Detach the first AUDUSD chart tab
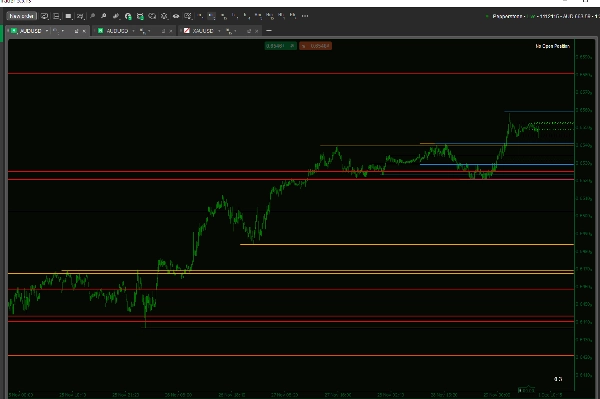This screenshot has width=600, height=399. [x=76, y=31]
